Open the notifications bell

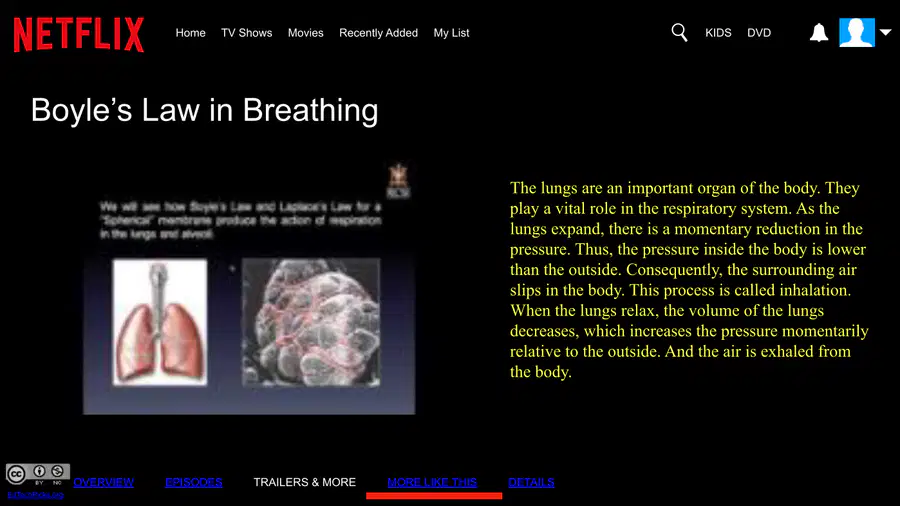tap(818, 33)
